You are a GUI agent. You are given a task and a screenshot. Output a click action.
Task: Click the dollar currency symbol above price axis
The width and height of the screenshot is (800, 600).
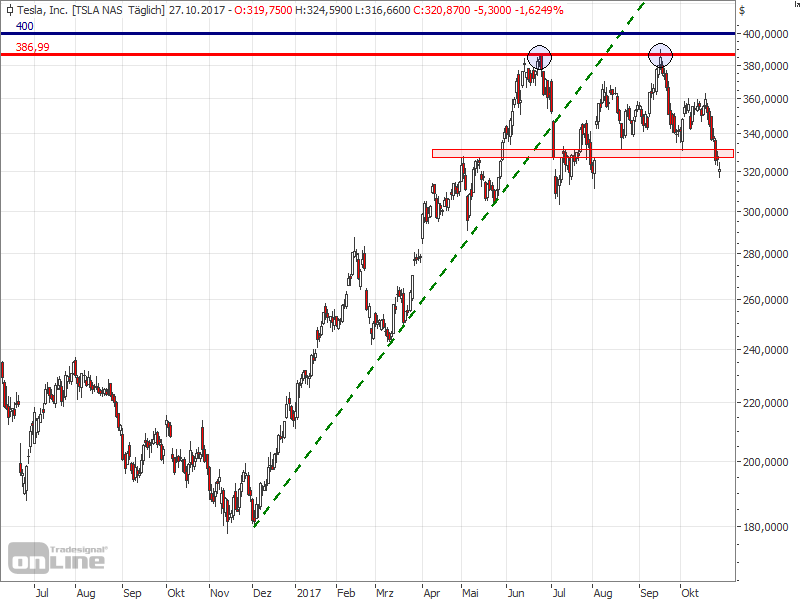pos(742,9)
